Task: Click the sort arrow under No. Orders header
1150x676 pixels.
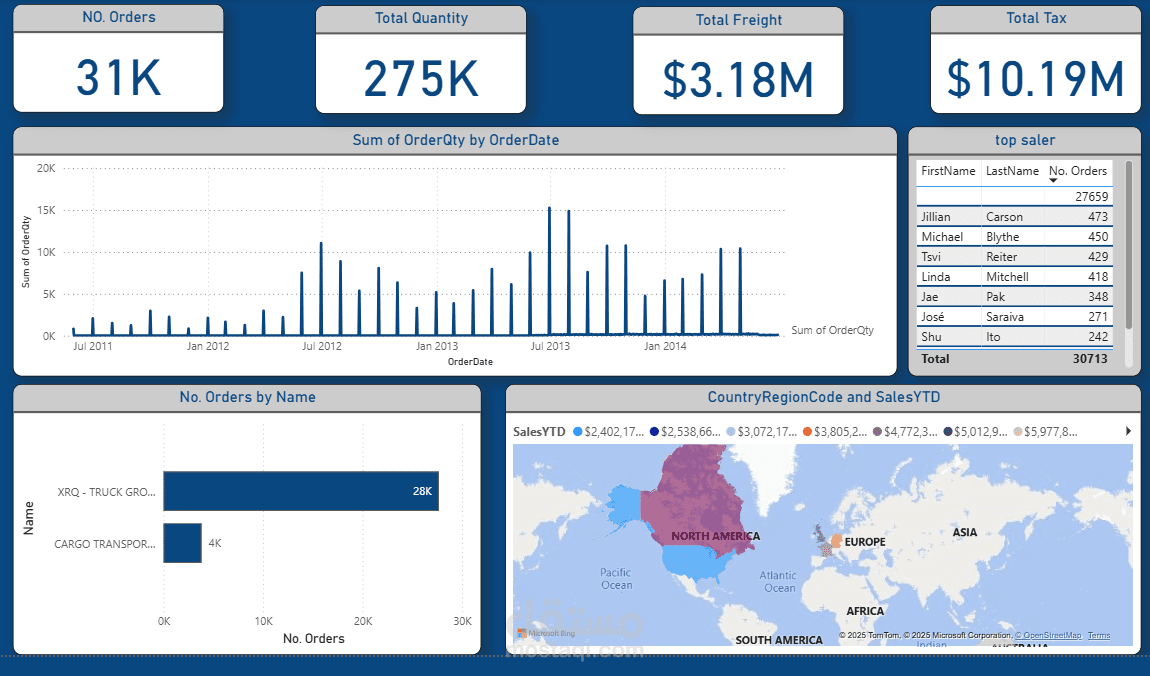Action: (1053, 181)
